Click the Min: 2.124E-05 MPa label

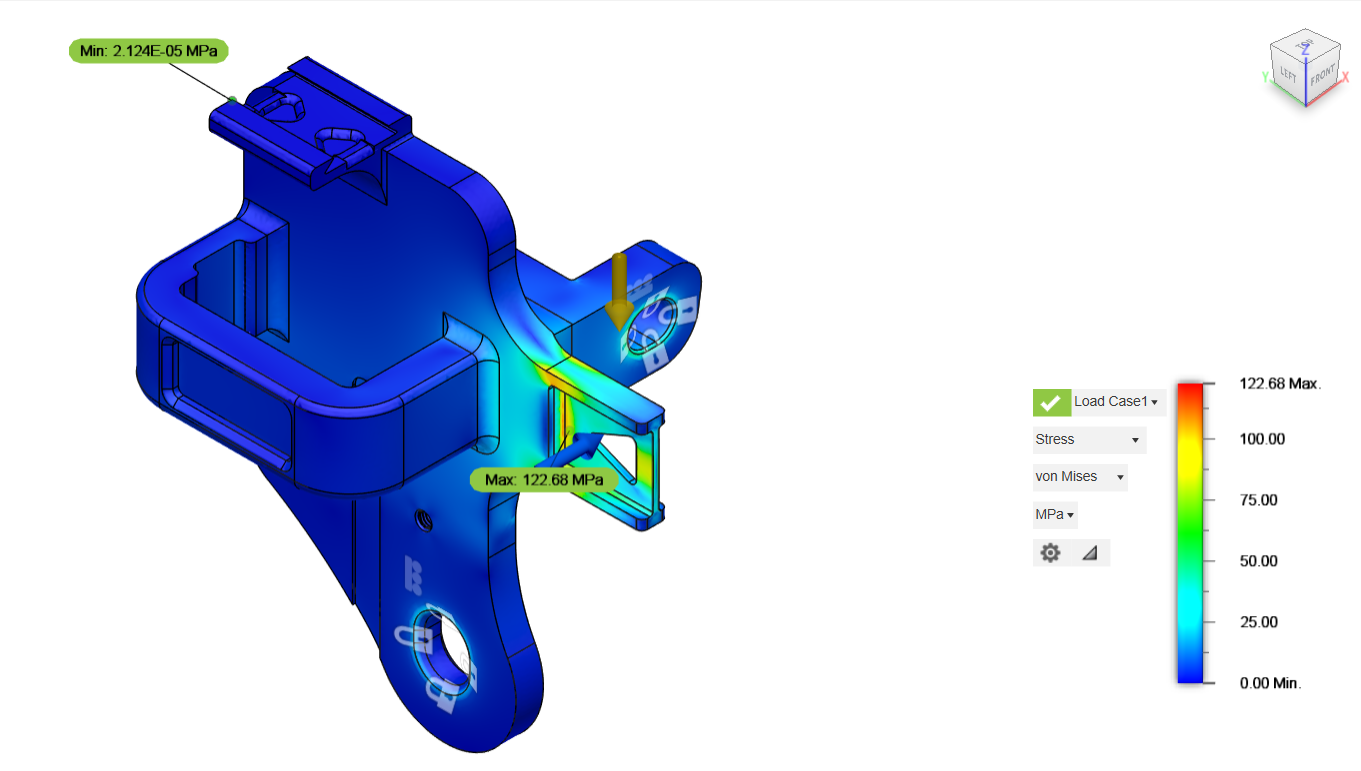[x=149, y=51]
